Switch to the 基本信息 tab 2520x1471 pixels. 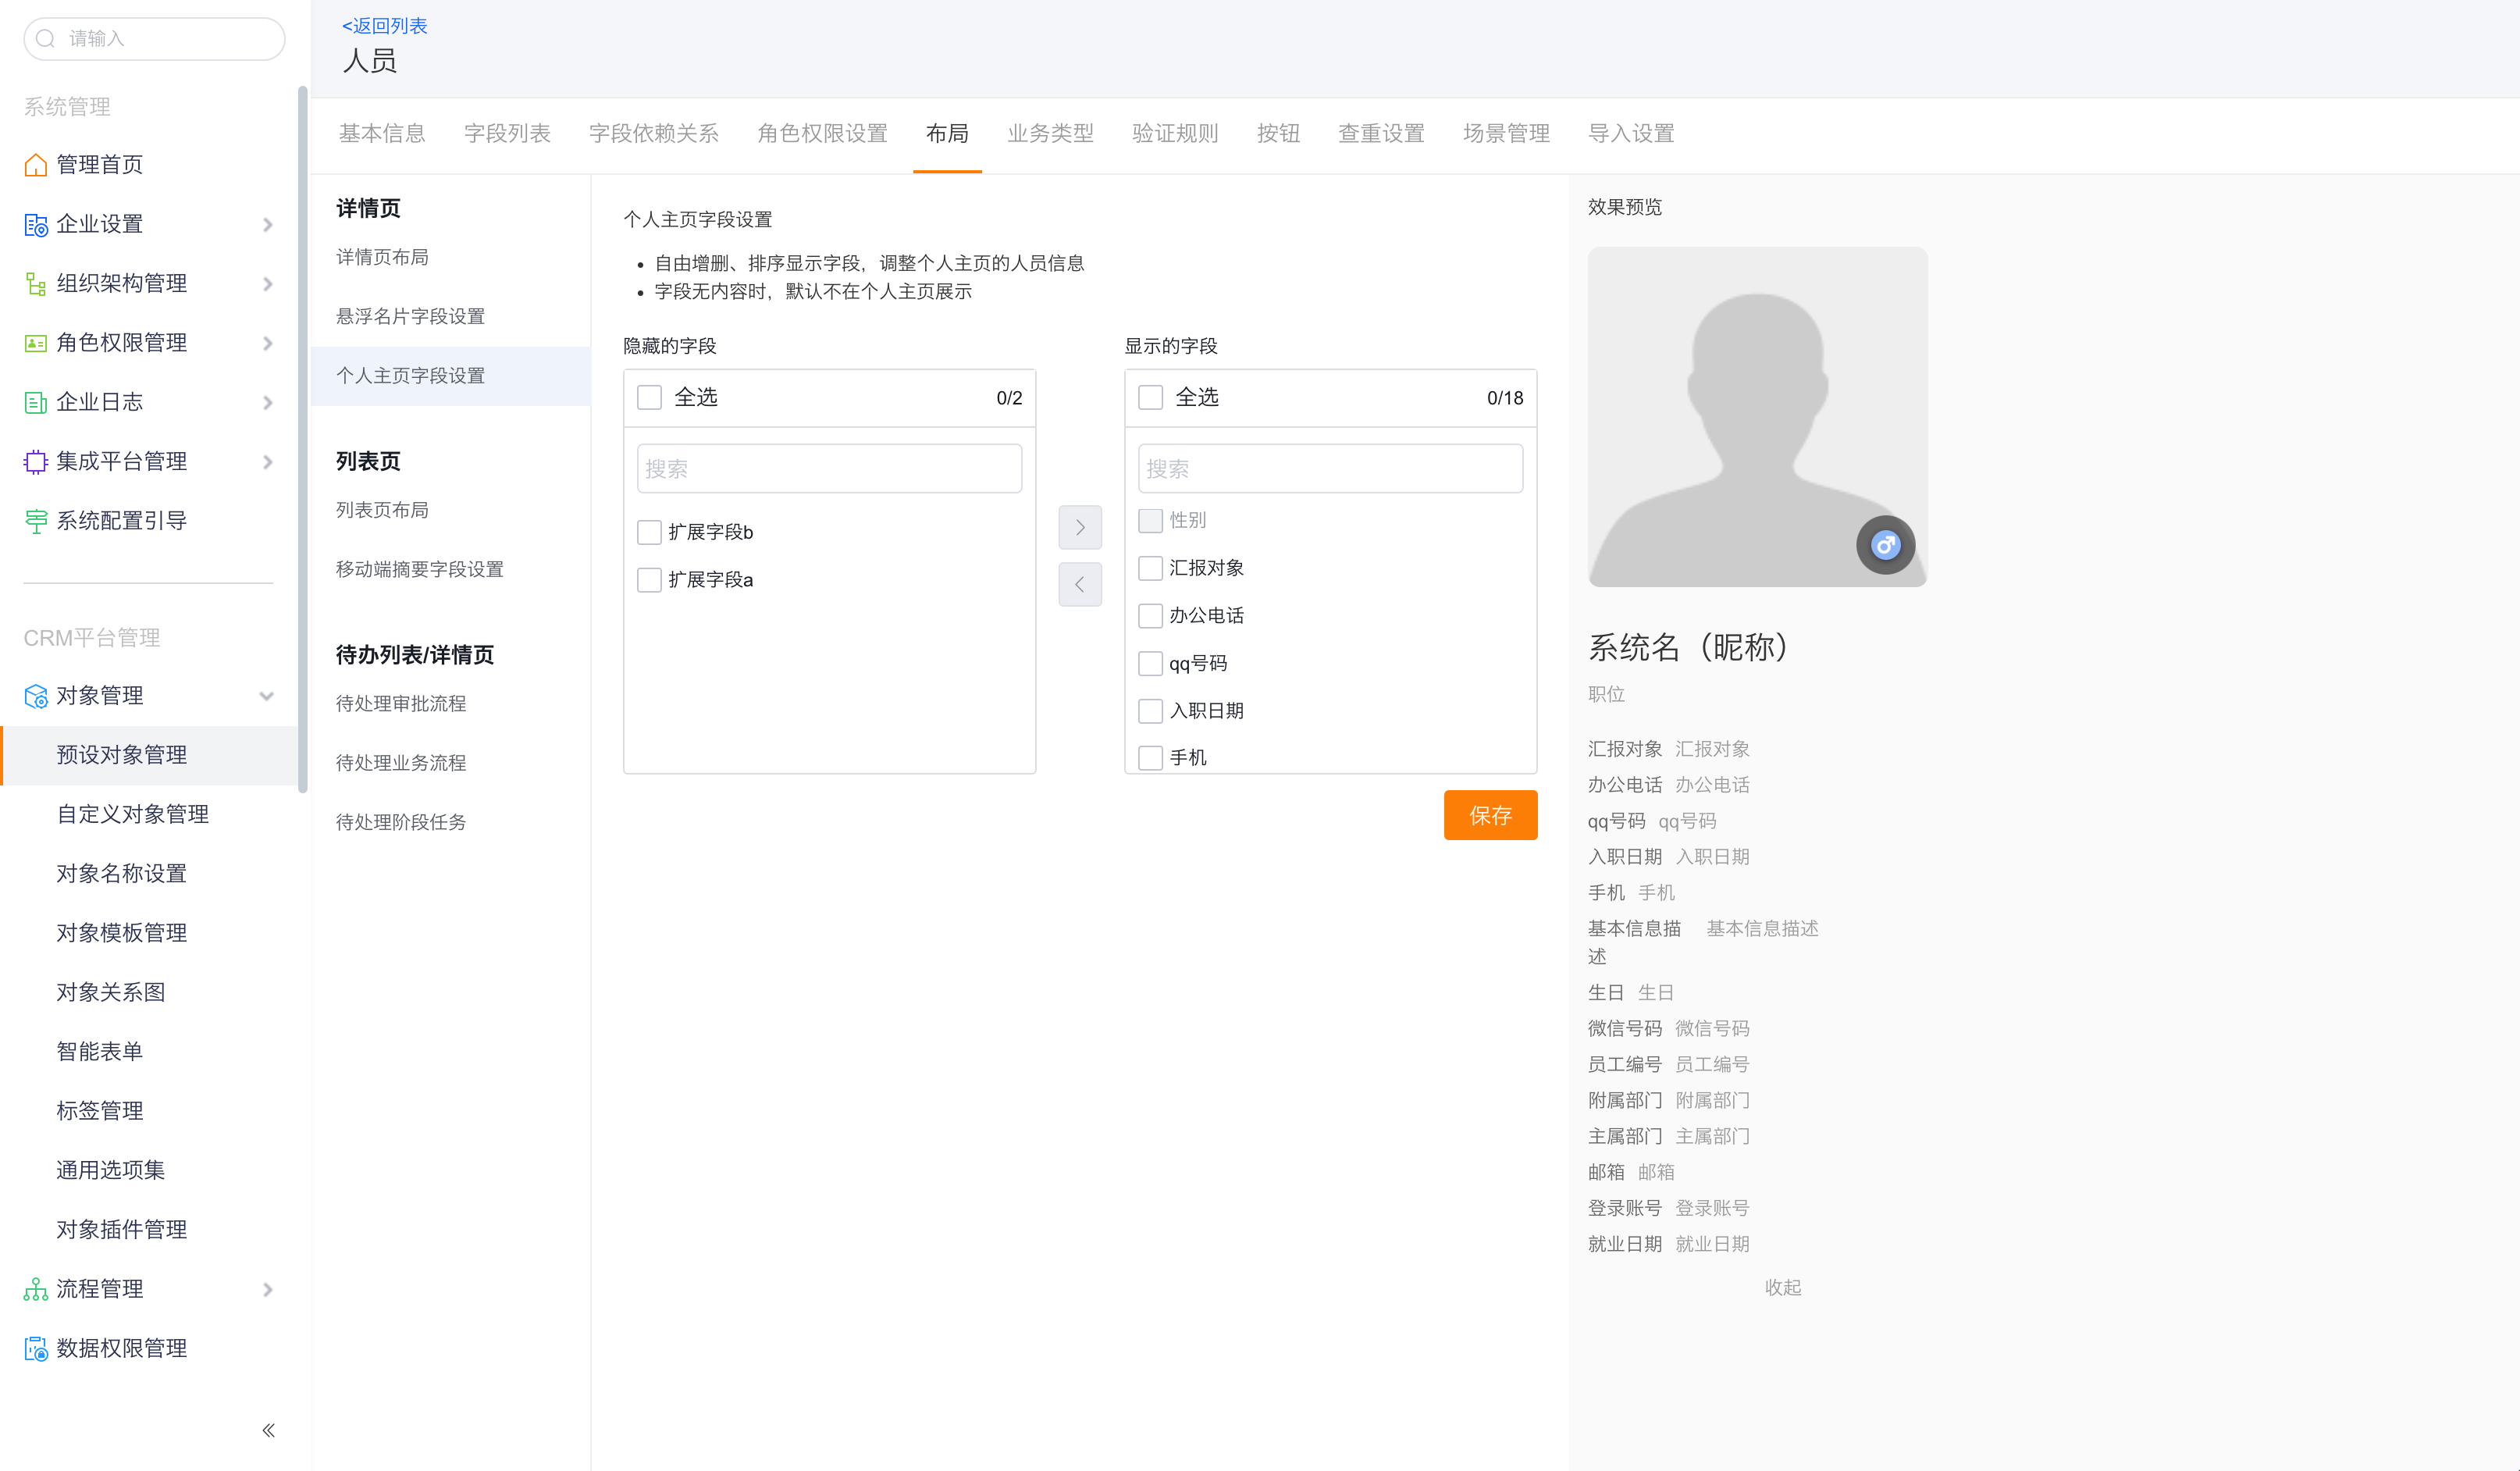382,133
